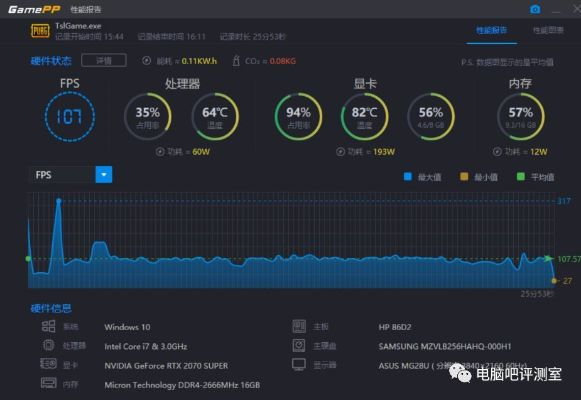
Task: Click the SAMSUNG MZVLB256HAHQ-000H1 text
Action: pos(445,346)
